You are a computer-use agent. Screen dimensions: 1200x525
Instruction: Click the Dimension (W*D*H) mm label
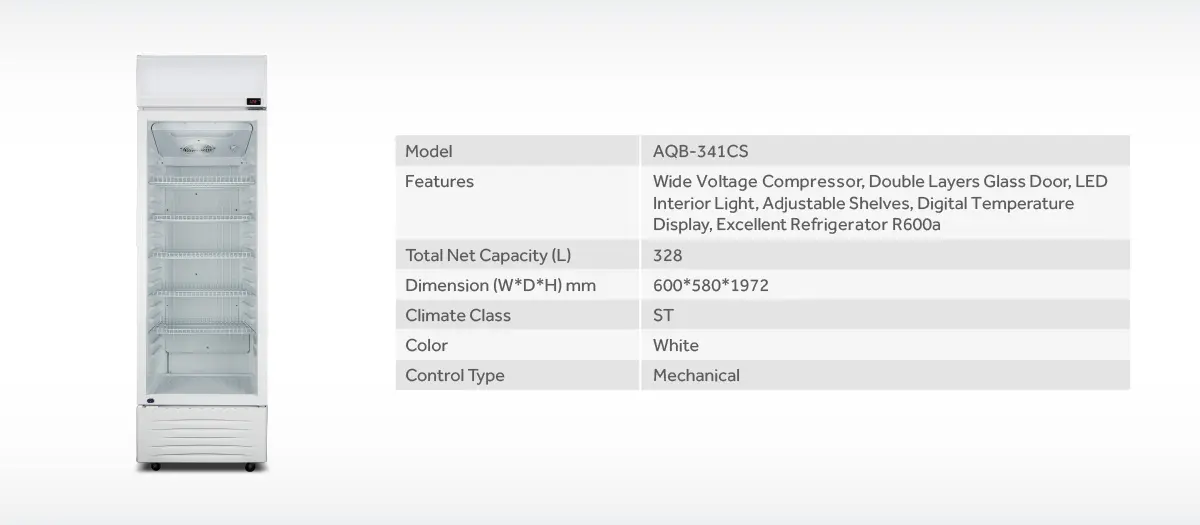point(500,285)
